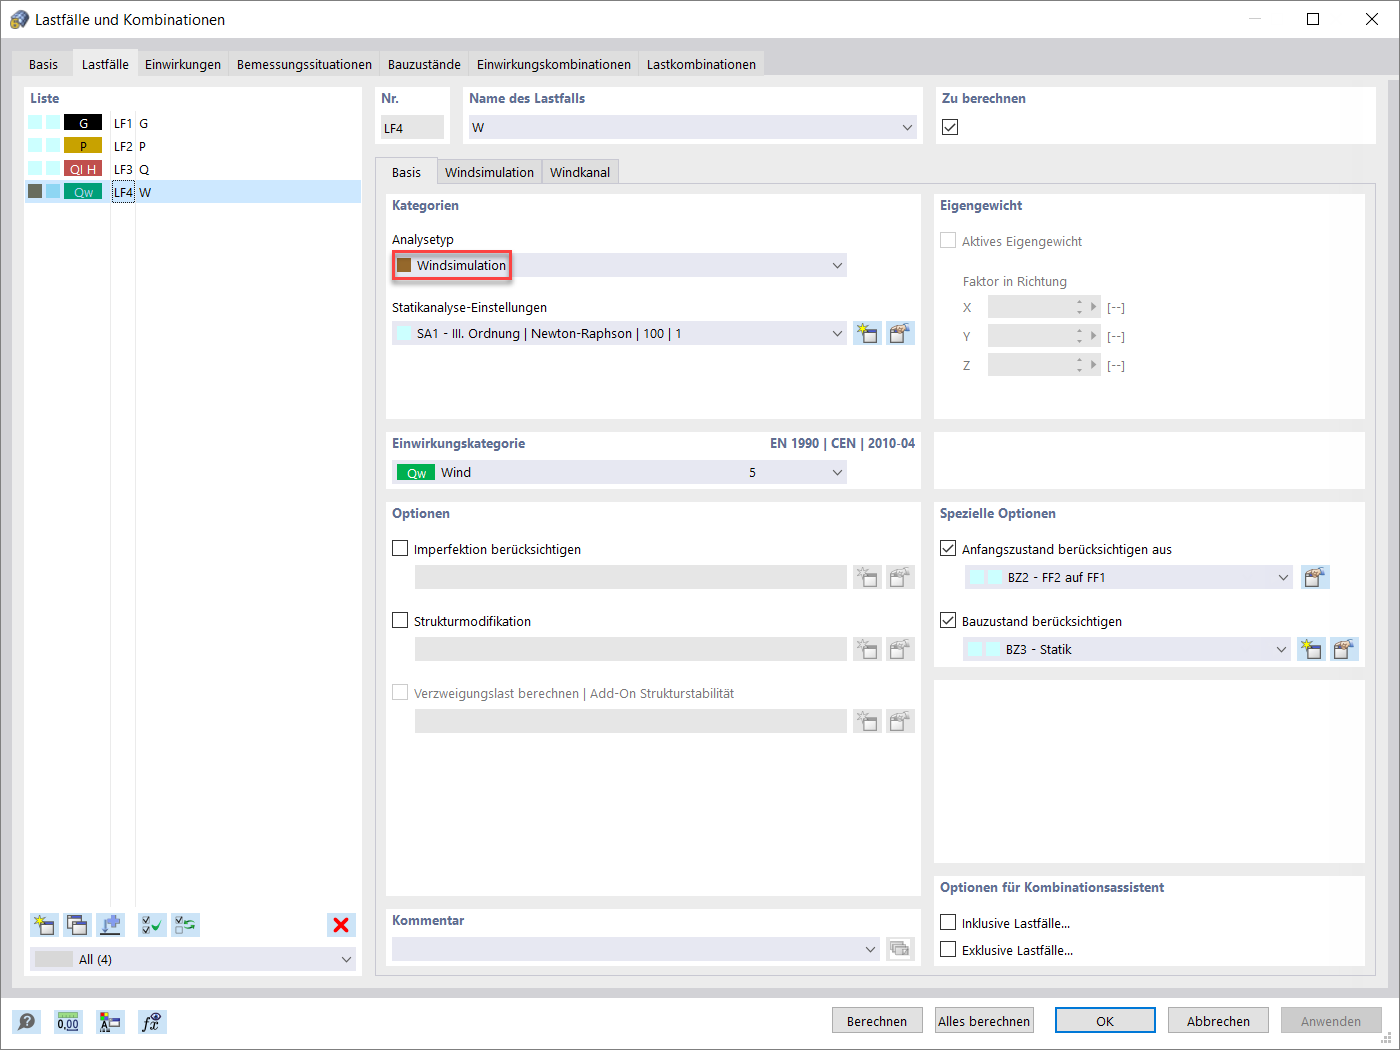Click the disabled edit imperfection case icon
The image size is (1400, 1050).
[x=900, y=577]
